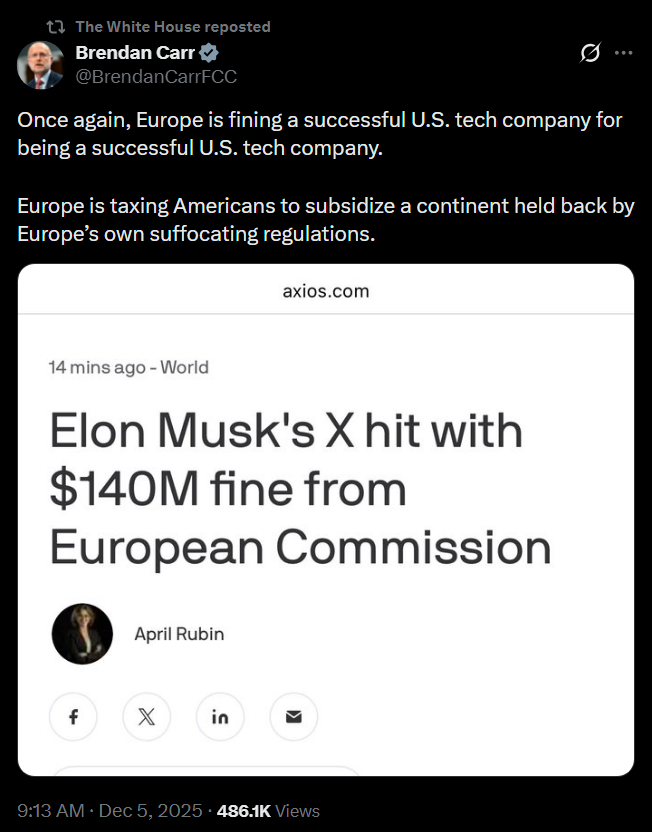The width and height of the screenshot is (652, 832).
Task: Click the Brendan Carr display name
Action: (x=135, y=54)
